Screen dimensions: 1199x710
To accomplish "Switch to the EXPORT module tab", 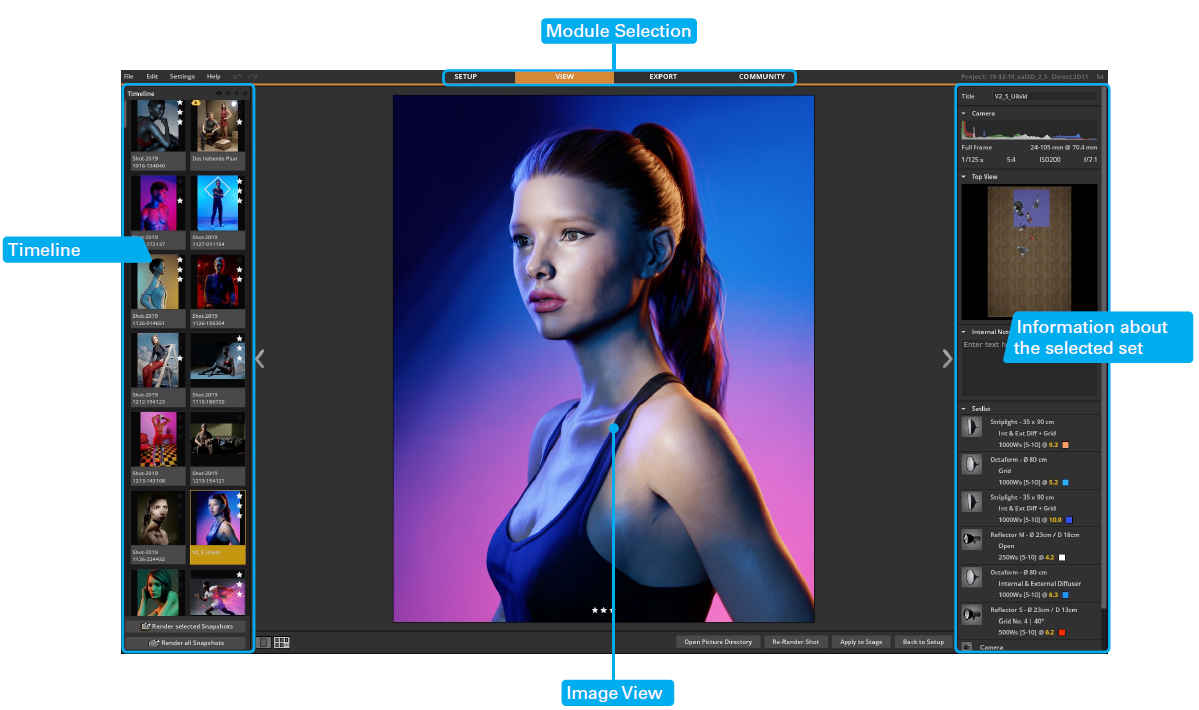I will [x=662, y=77].
